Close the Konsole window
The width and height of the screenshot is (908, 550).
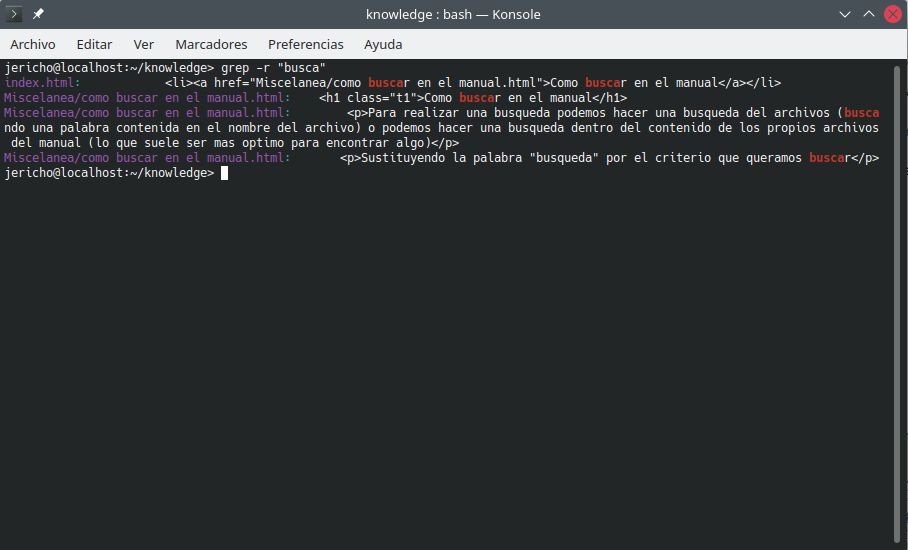click(892, 14)
